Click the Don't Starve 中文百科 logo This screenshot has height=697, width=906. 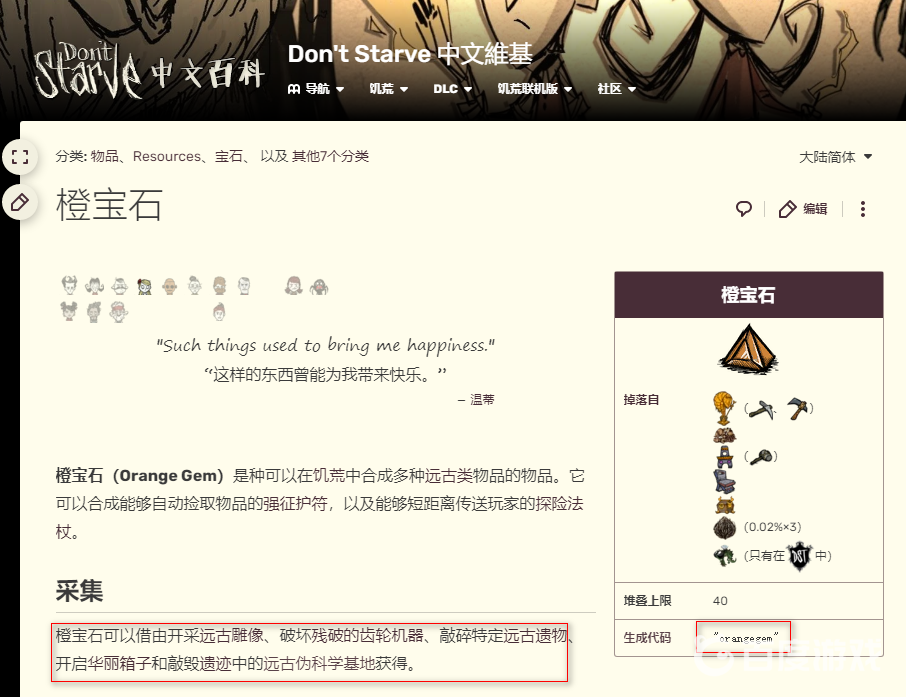pos(149,71)
